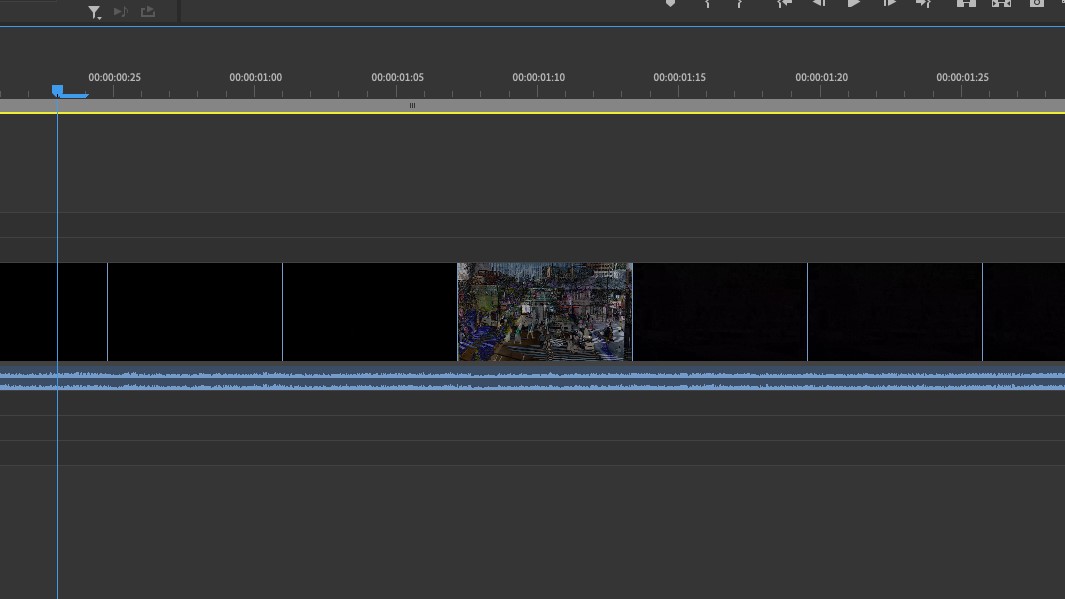Click the Extract button

click(x=1001, y=3)
